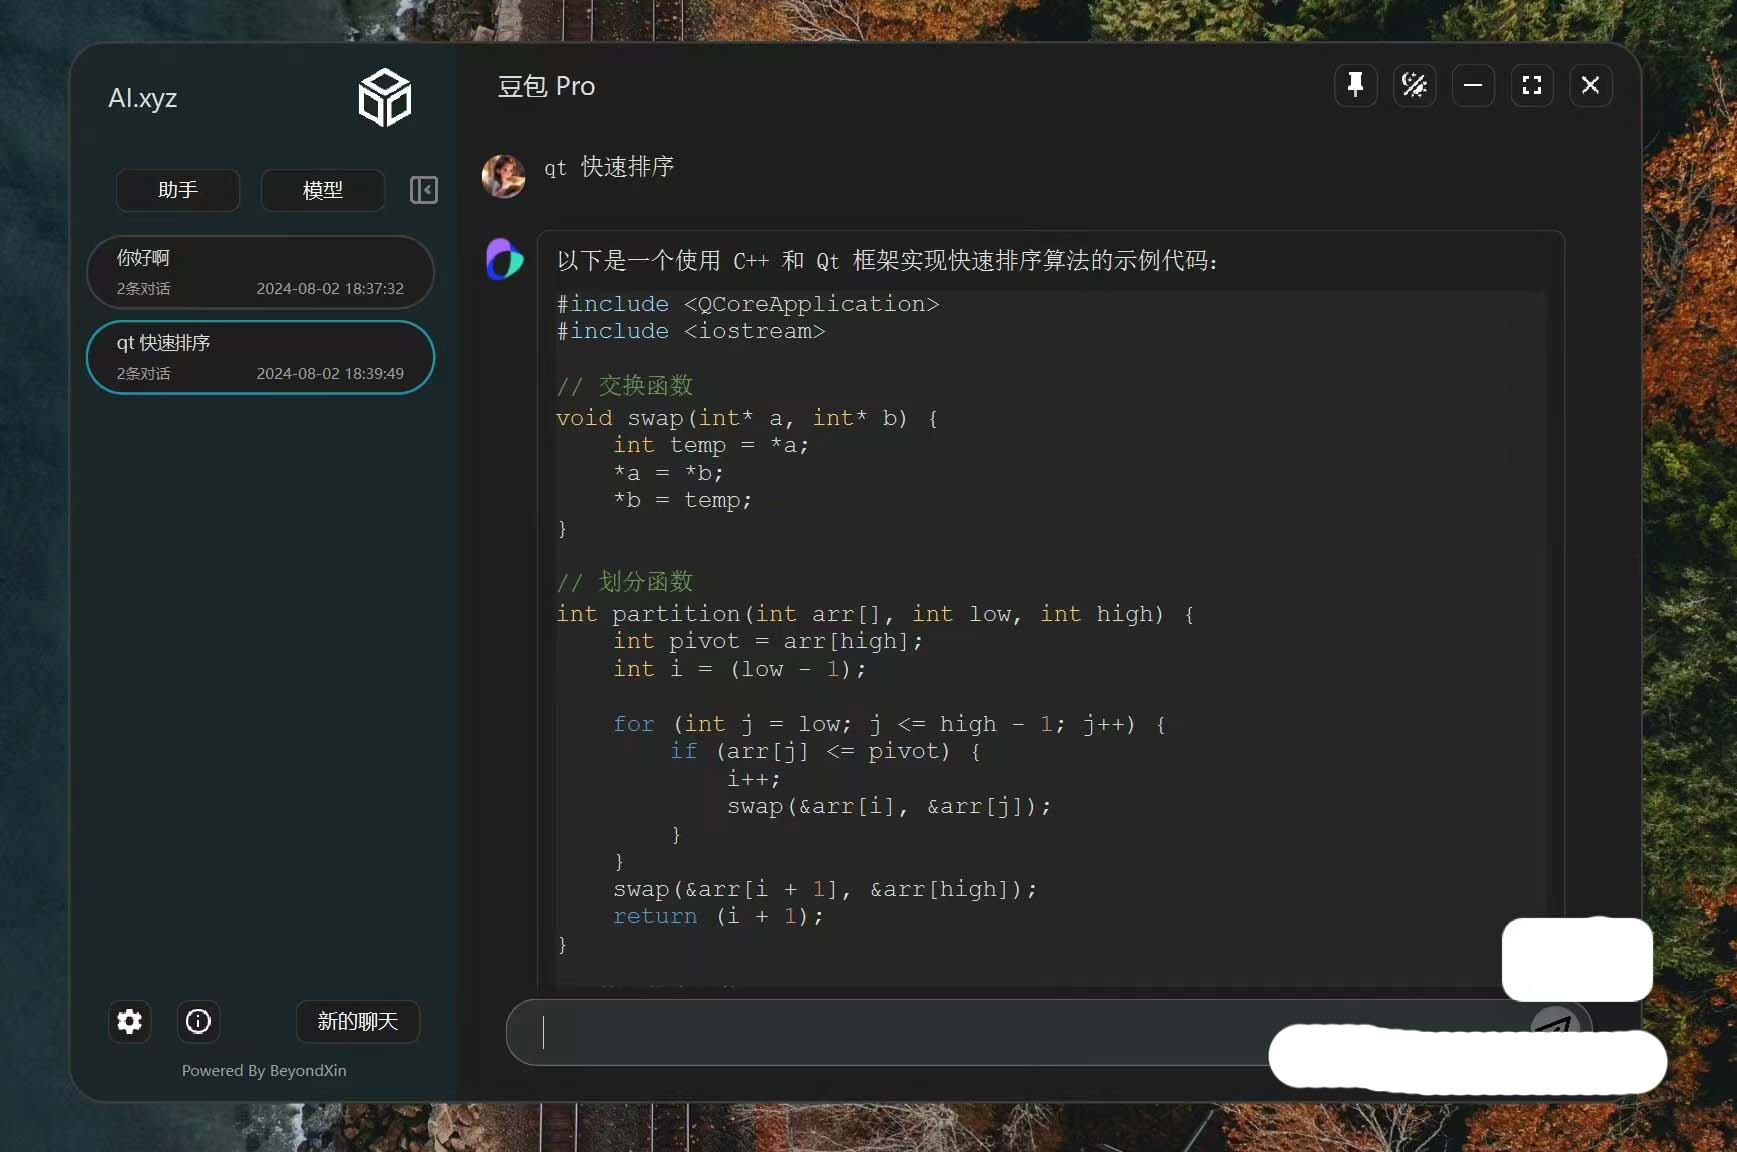Minimize the chat window

1473,85
